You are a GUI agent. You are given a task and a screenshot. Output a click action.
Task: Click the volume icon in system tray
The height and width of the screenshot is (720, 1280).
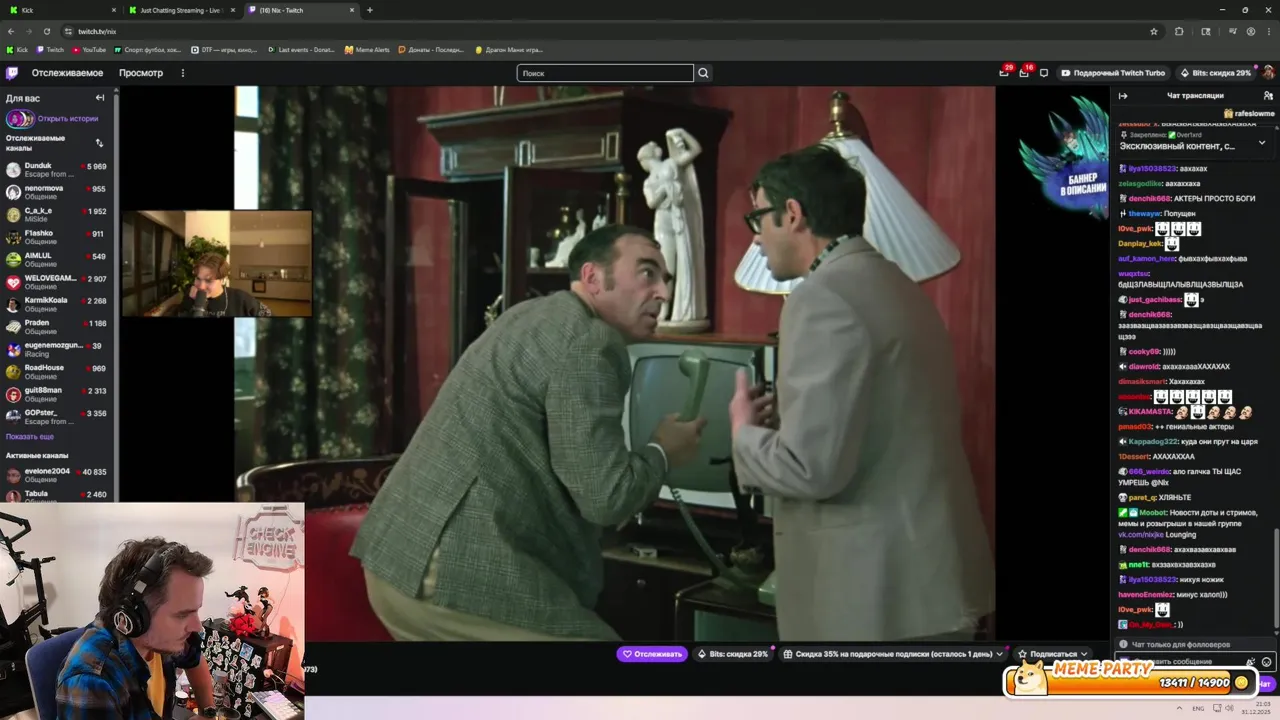pos(1230,708)
